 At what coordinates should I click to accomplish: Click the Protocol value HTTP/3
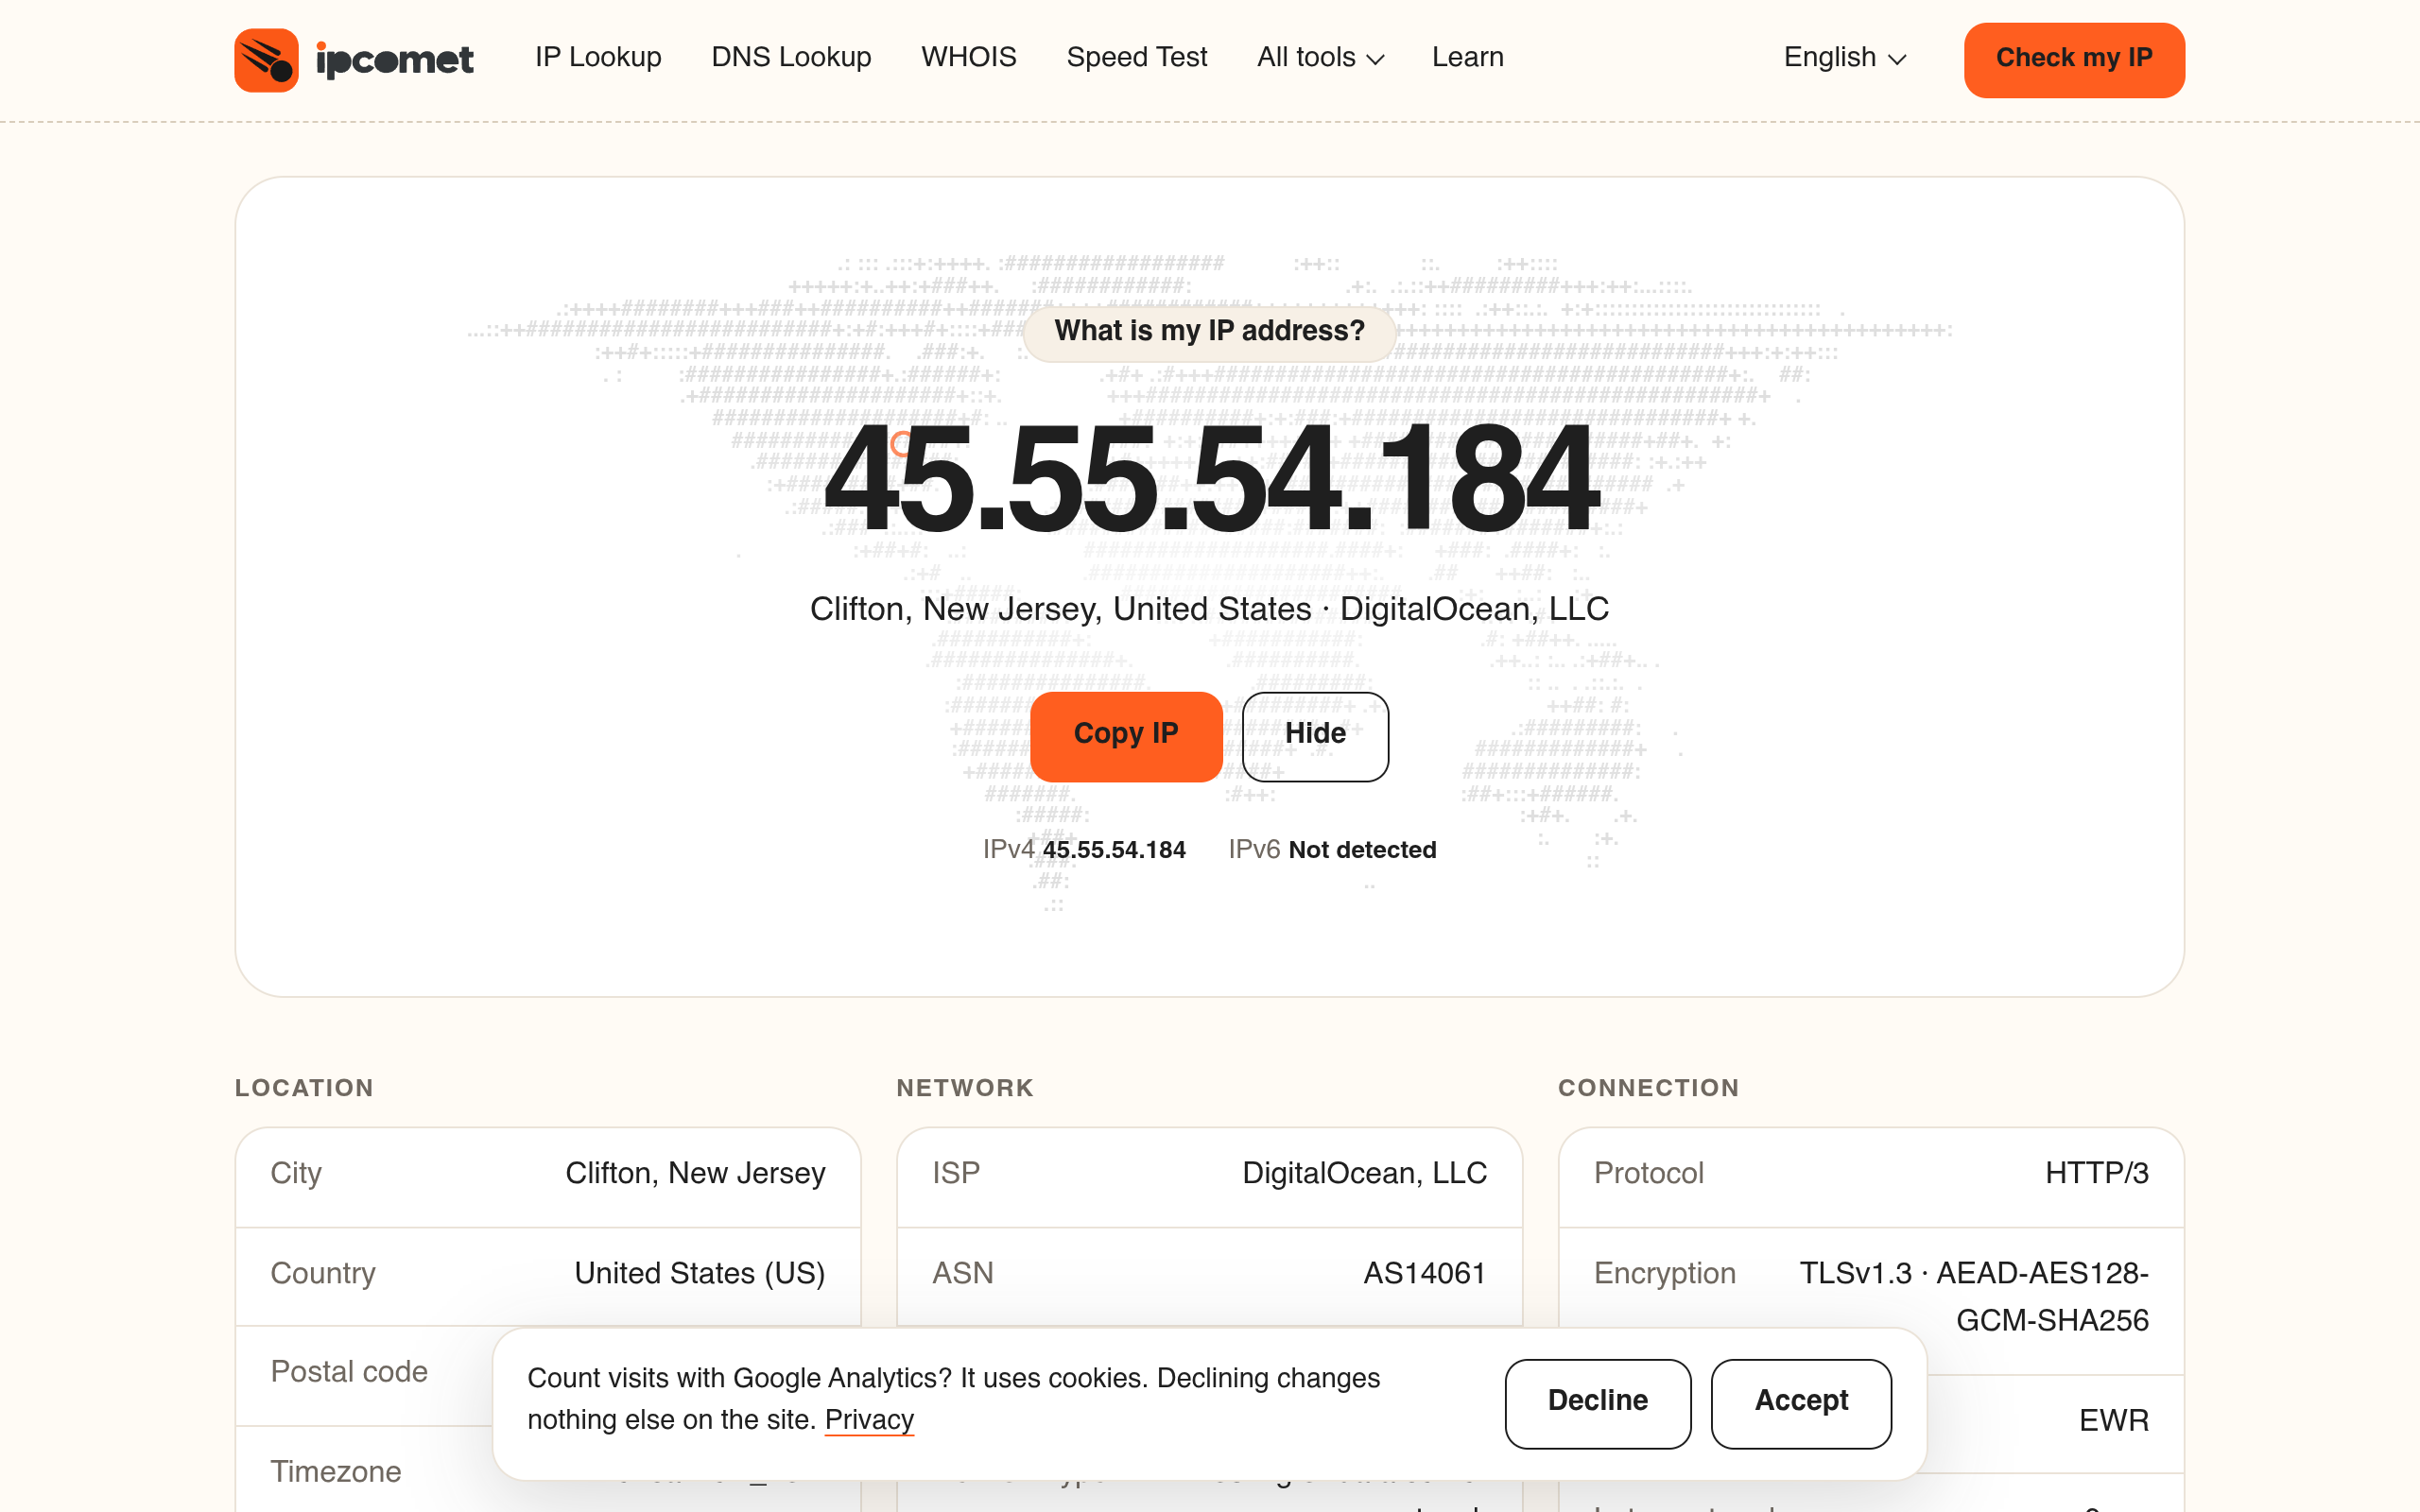click(2096, 1173)
